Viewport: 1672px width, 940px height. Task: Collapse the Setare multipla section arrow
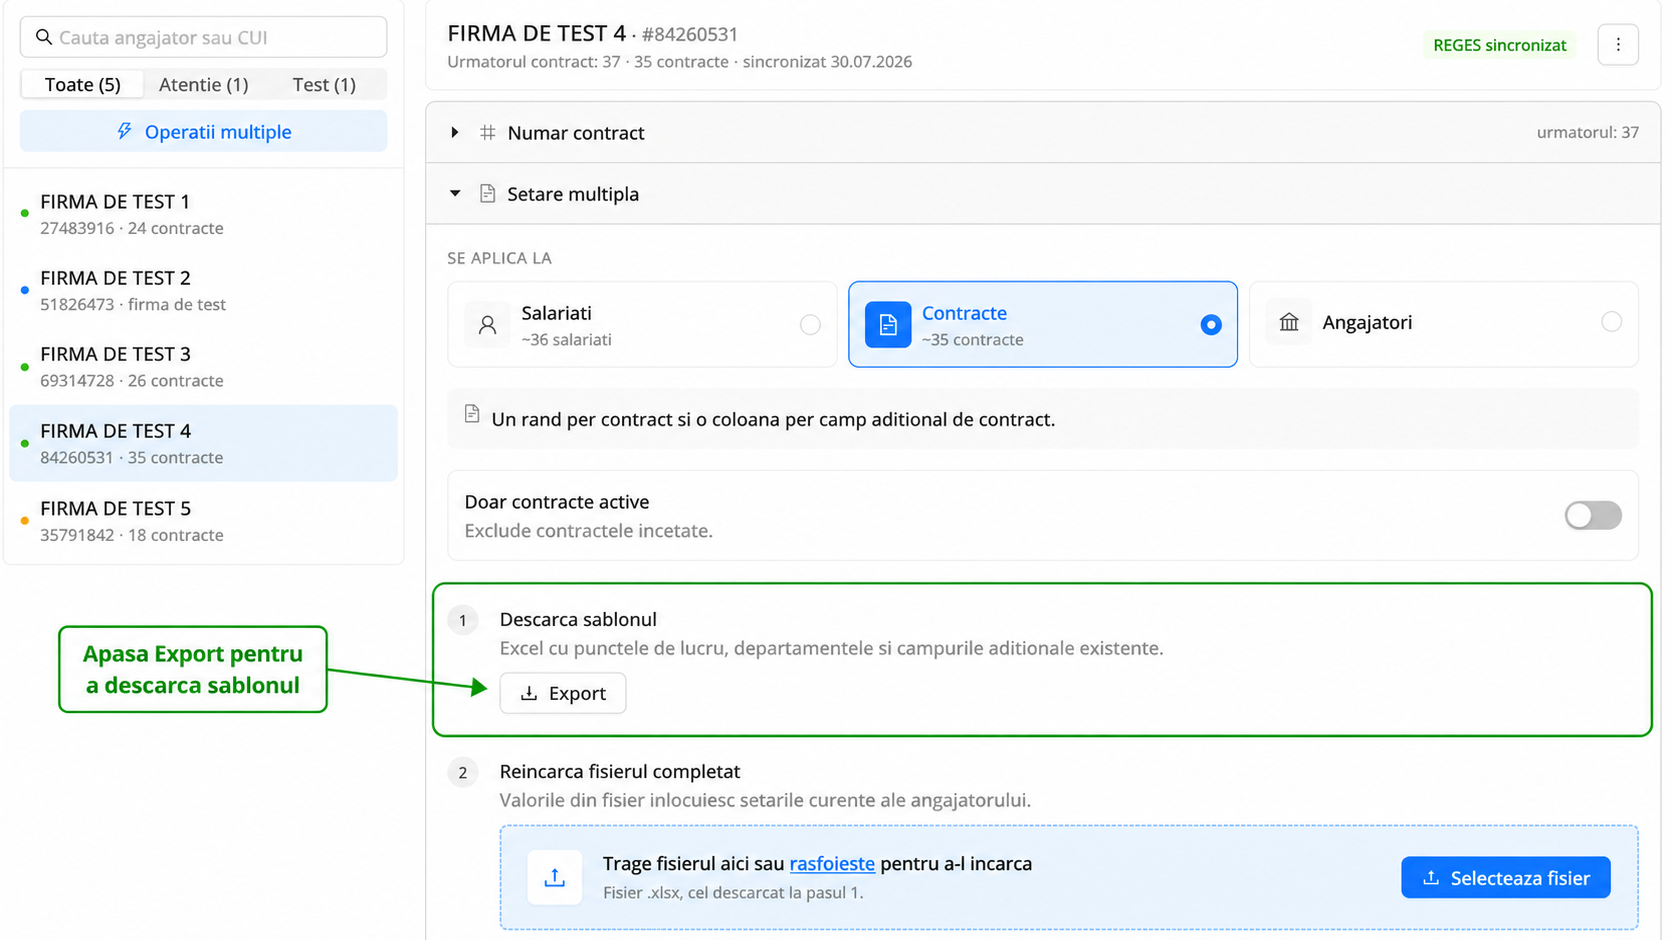[455, 193]
